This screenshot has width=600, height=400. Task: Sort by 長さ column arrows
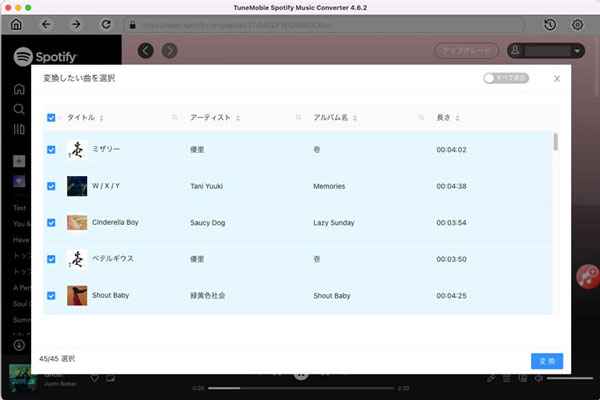(457, 118)
